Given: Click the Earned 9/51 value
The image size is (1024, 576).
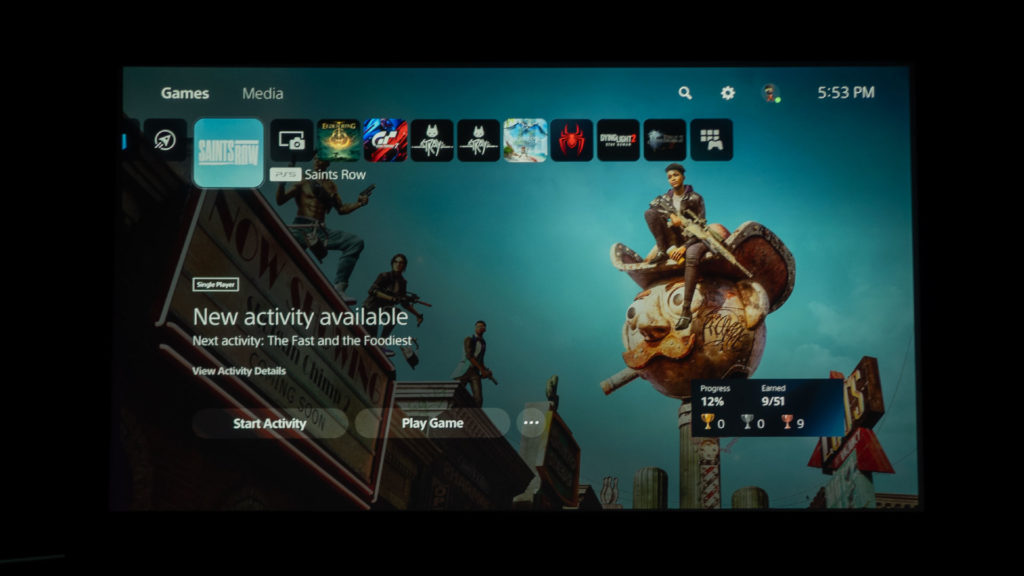Looking at the screenshot, I should tap(773, 402).
